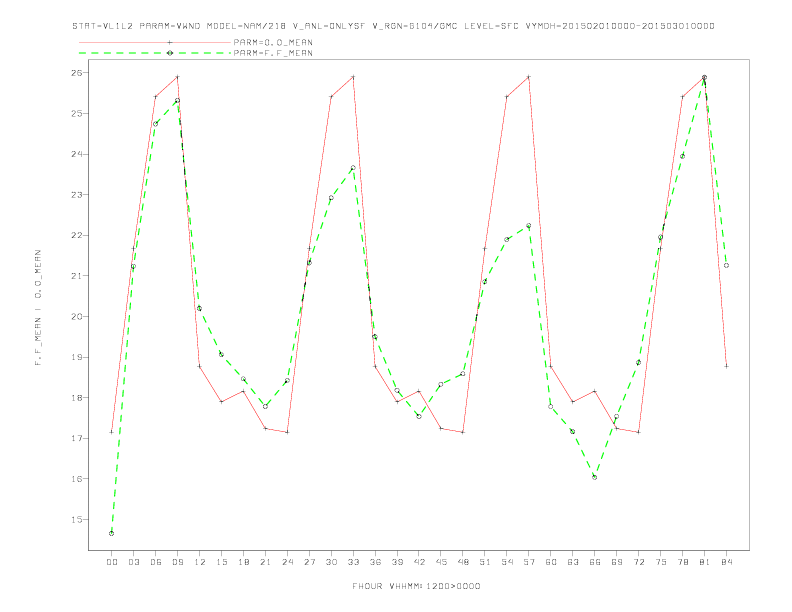Screen dimensions: 792x612
Task: Click x-axis tick label 00
Action: click(112, 562)
